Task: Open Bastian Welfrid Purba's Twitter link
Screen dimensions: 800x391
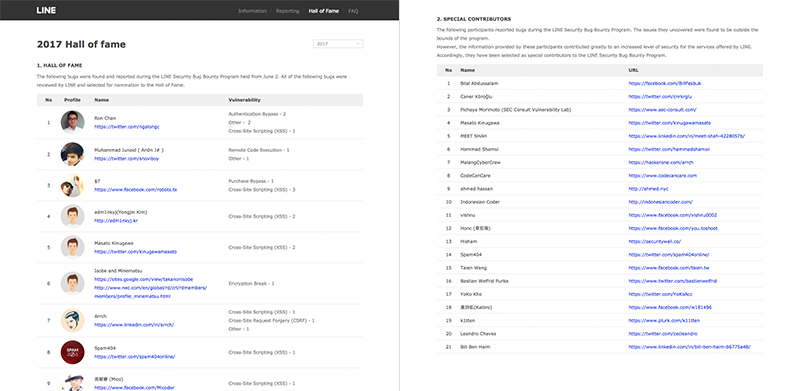Action: pos(673,281)
